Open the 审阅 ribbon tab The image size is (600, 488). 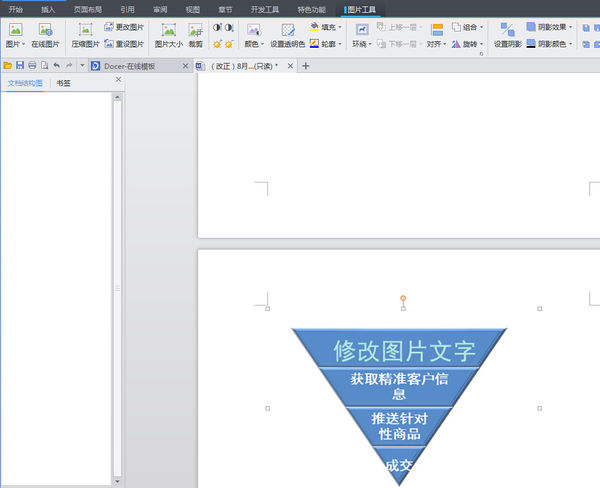160,10
